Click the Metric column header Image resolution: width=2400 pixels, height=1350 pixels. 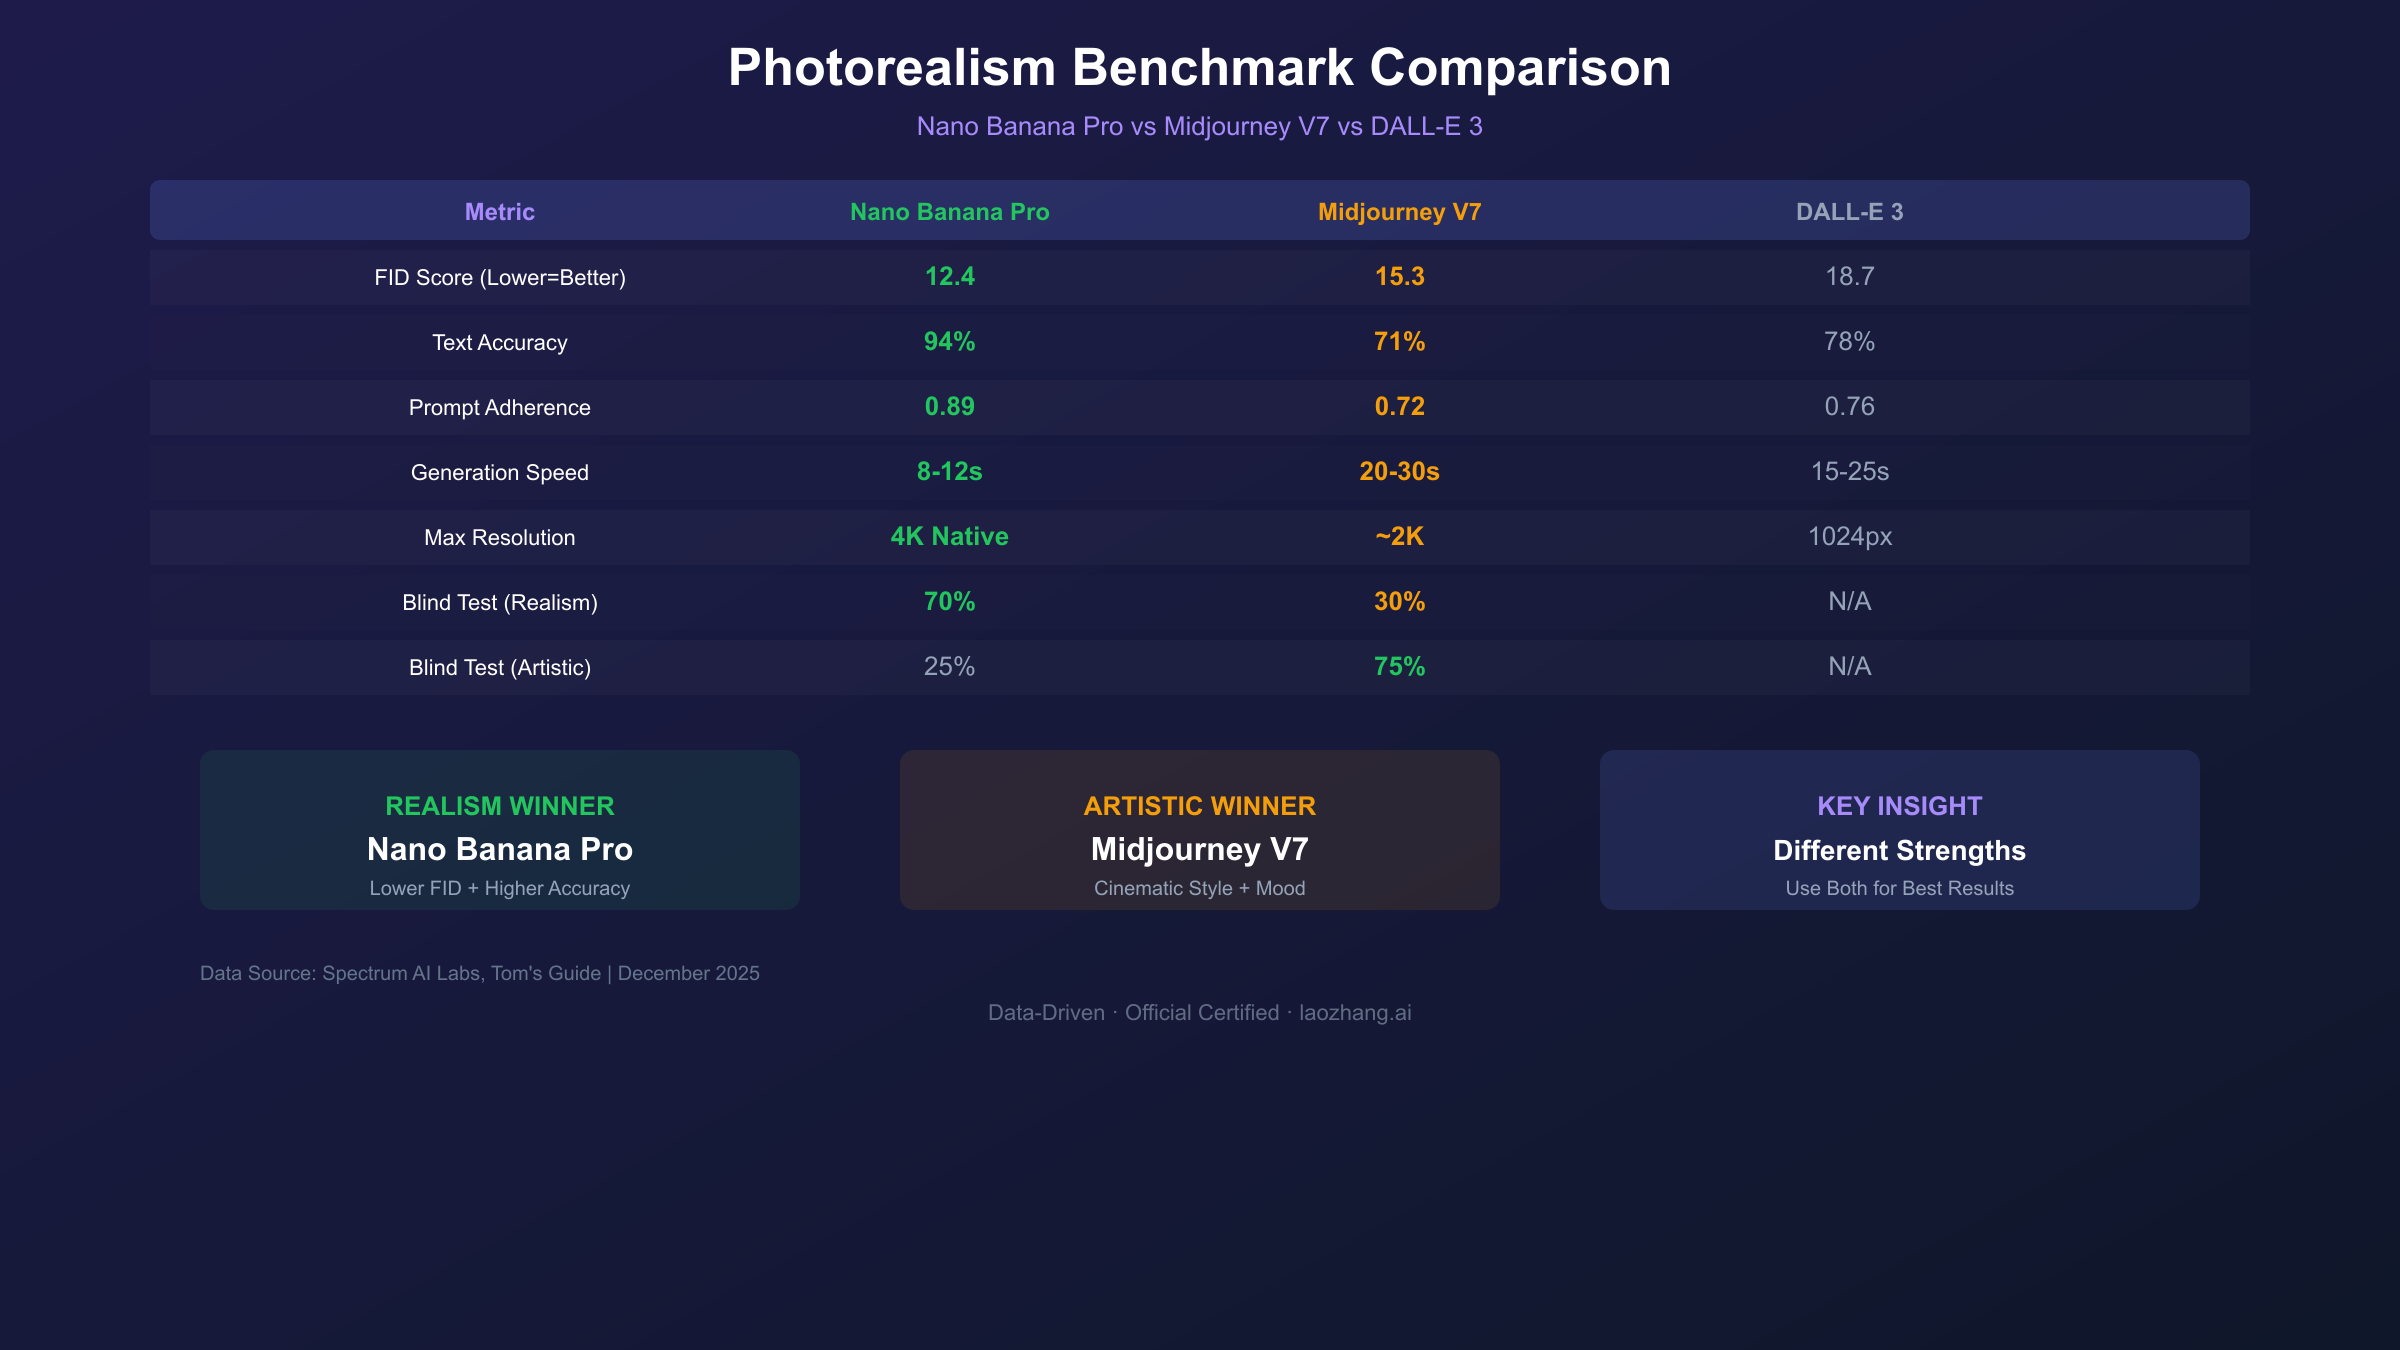(499, 212)
